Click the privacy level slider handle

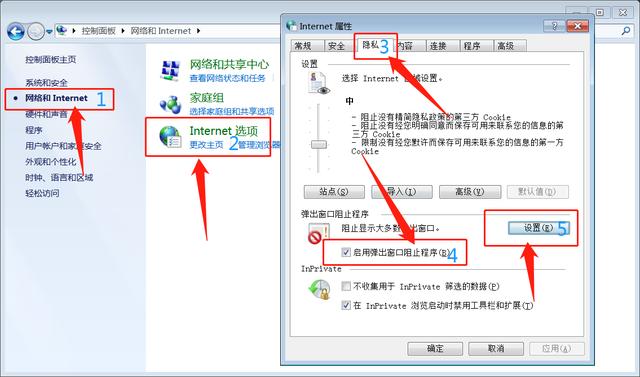(x=319, y=144)
